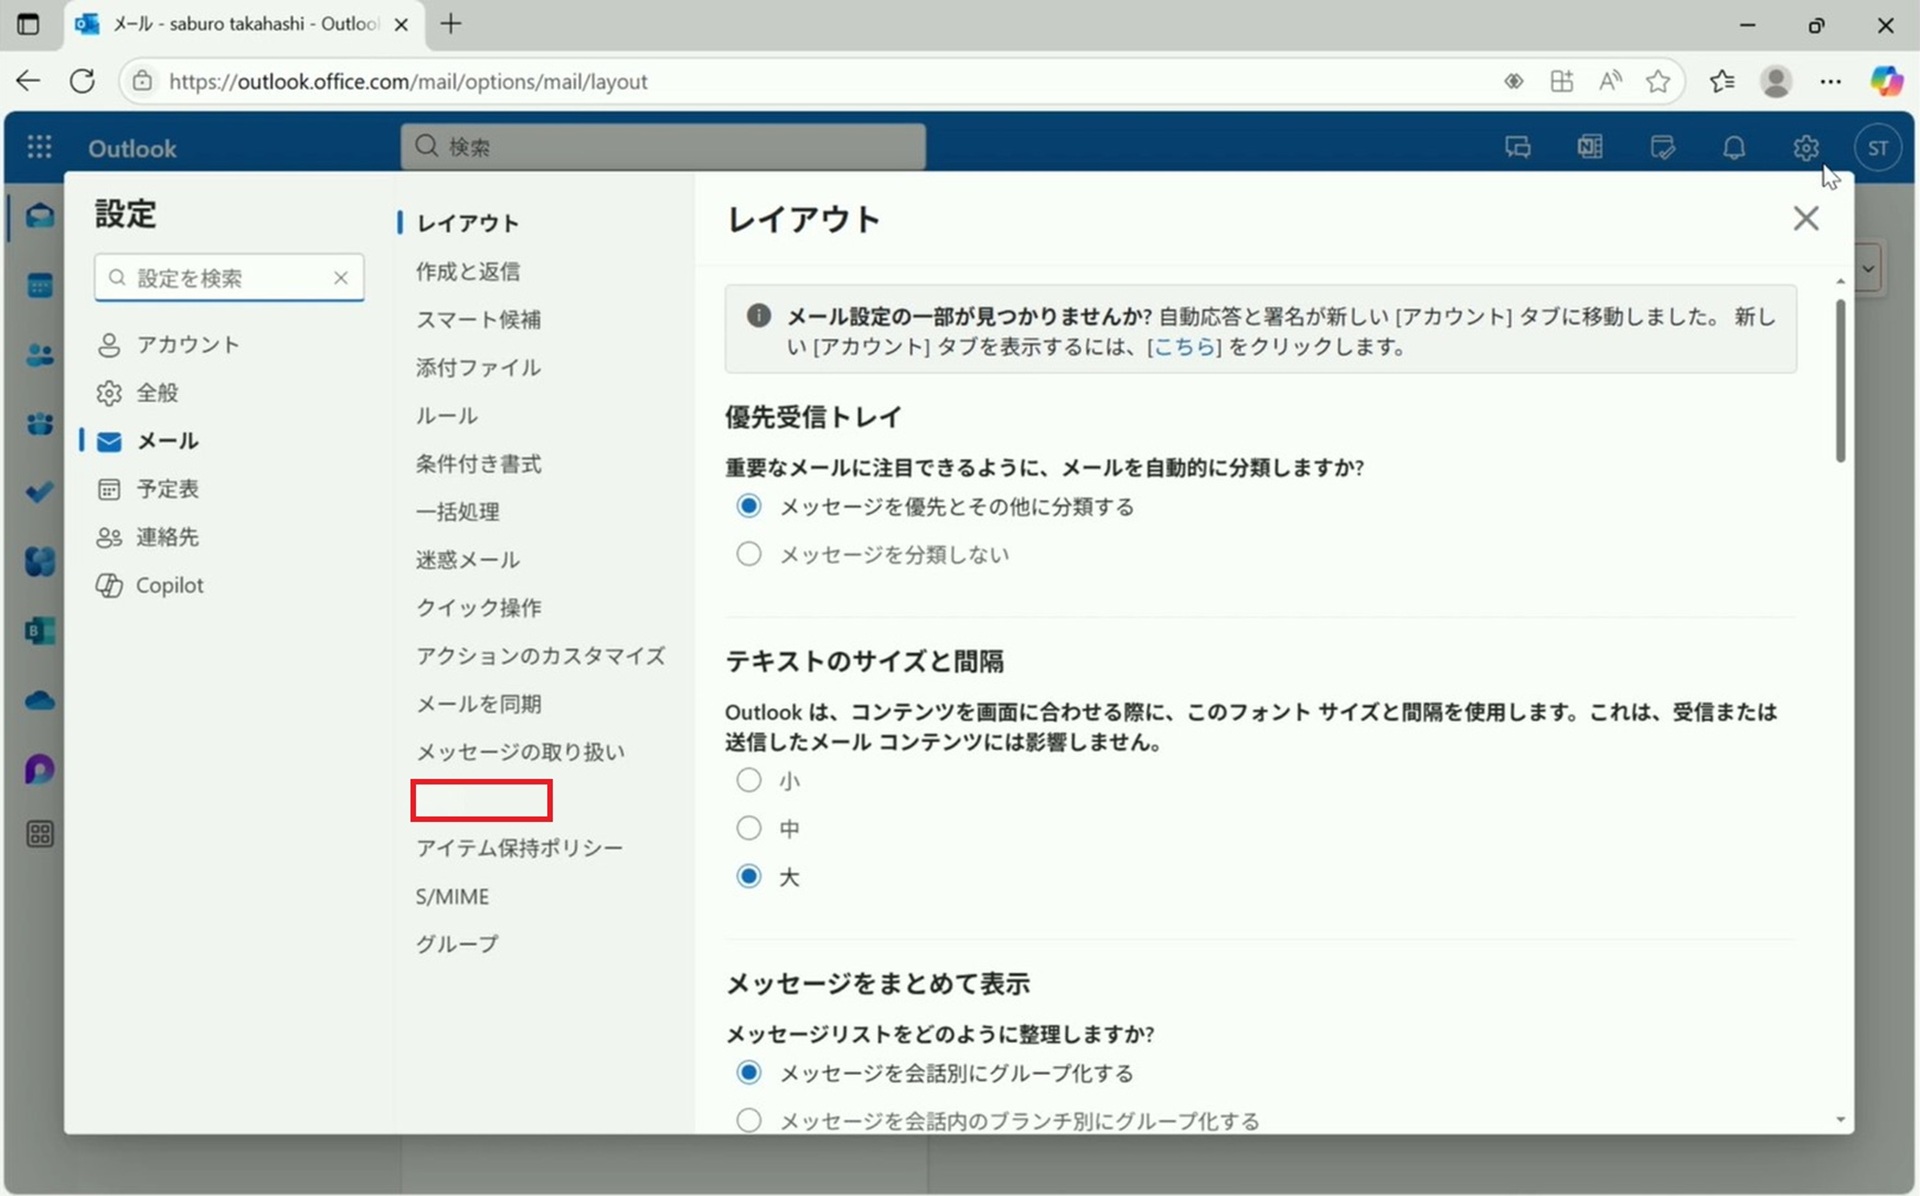Select 予定表 settings category
The height and width of the screenshot is (1196, 1920).
(x=167, y=489)
